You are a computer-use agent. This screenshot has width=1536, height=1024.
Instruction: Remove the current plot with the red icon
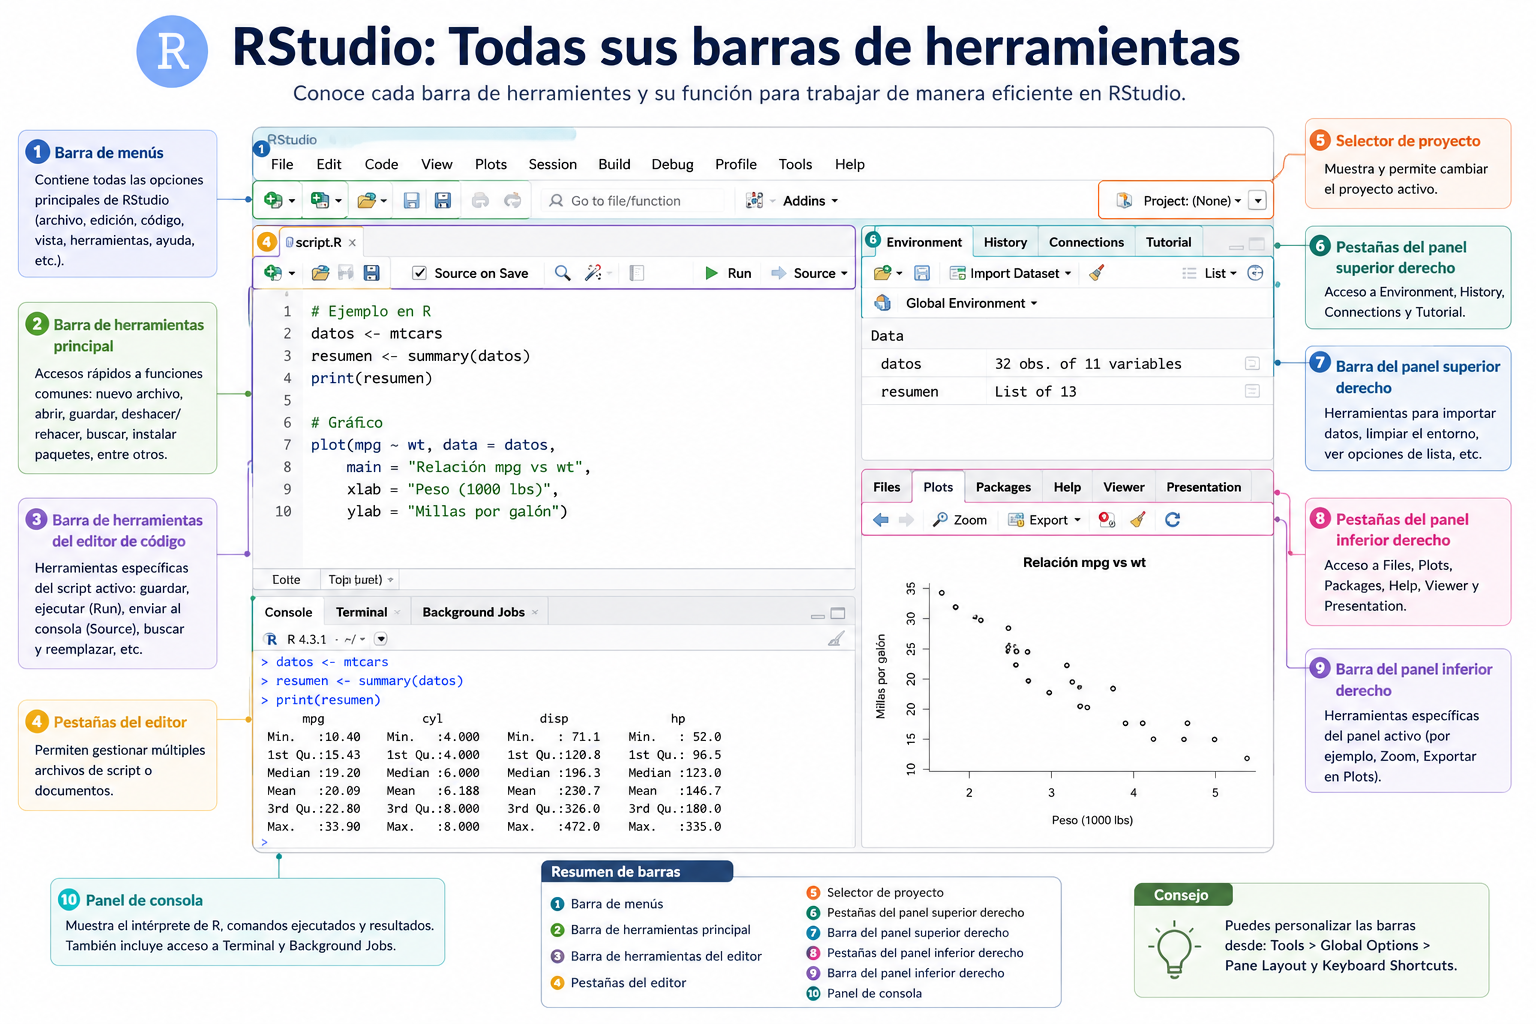click(1107, 520)
